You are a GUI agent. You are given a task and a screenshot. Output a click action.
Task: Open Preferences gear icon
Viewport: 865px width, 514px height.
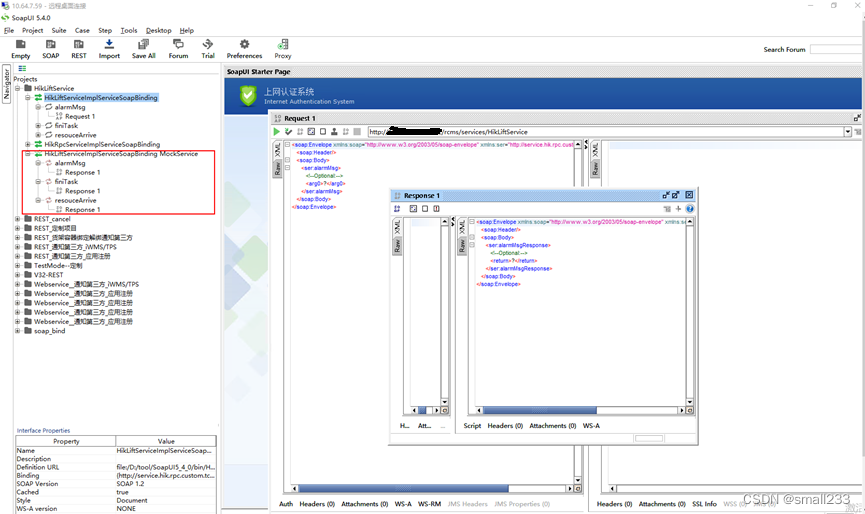pos(244,44)
